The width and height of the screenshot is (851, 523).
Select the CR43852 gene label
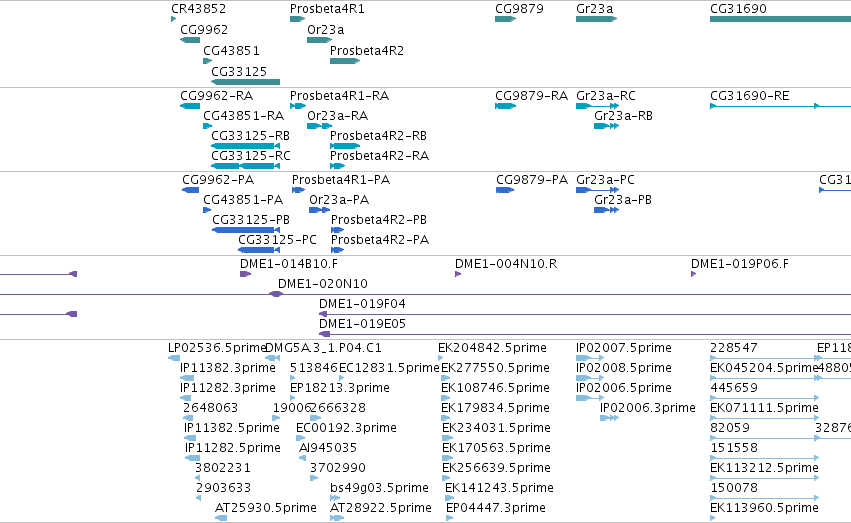pos(199,9)
